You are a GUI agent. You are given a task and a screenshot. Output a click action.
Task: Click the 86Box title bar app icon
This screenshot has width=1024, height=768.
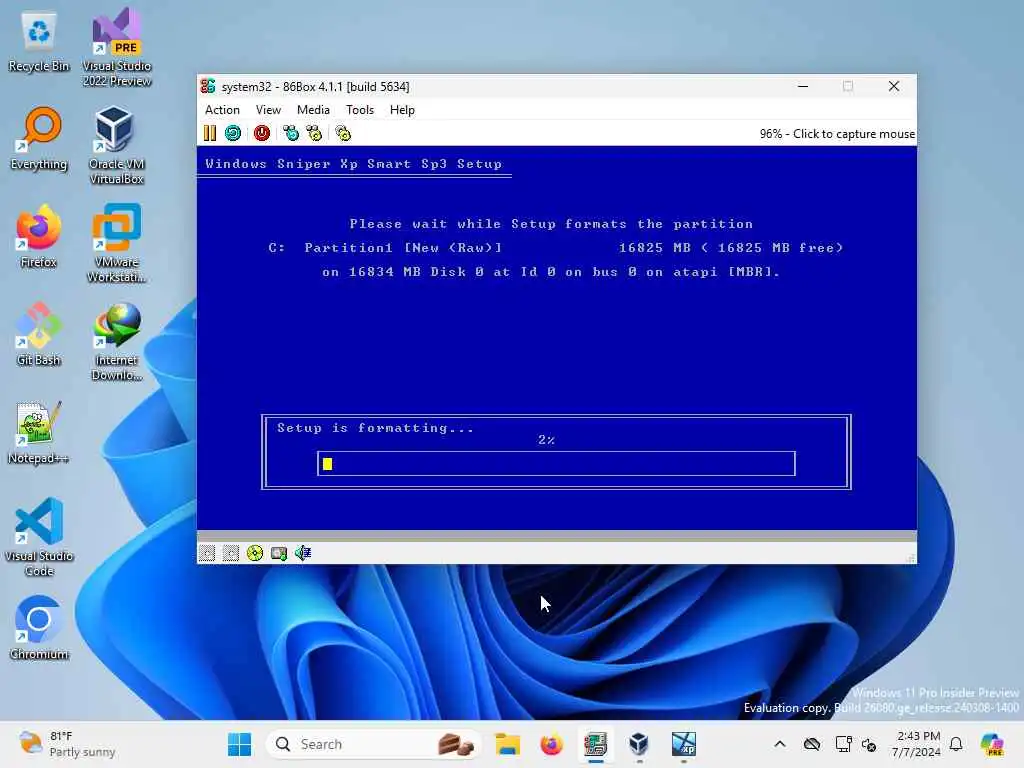(208, 86)
